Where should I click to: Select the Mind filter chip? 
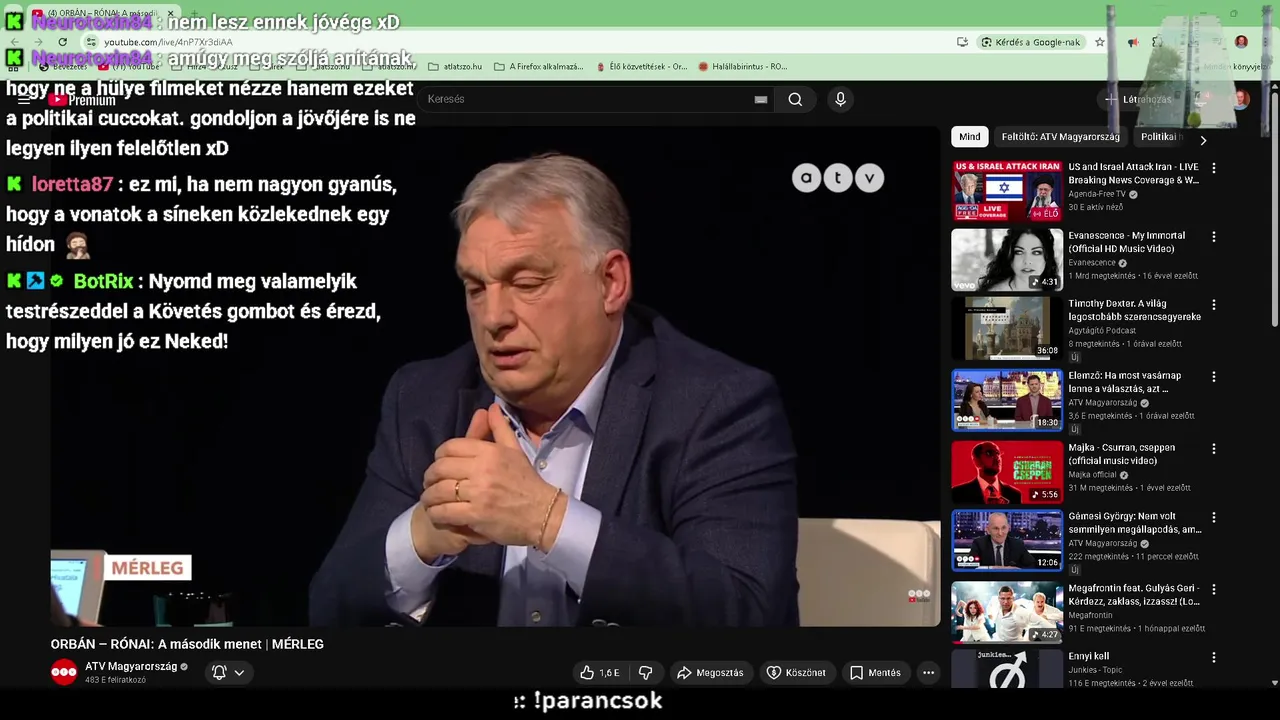click(x=970, y=137)
